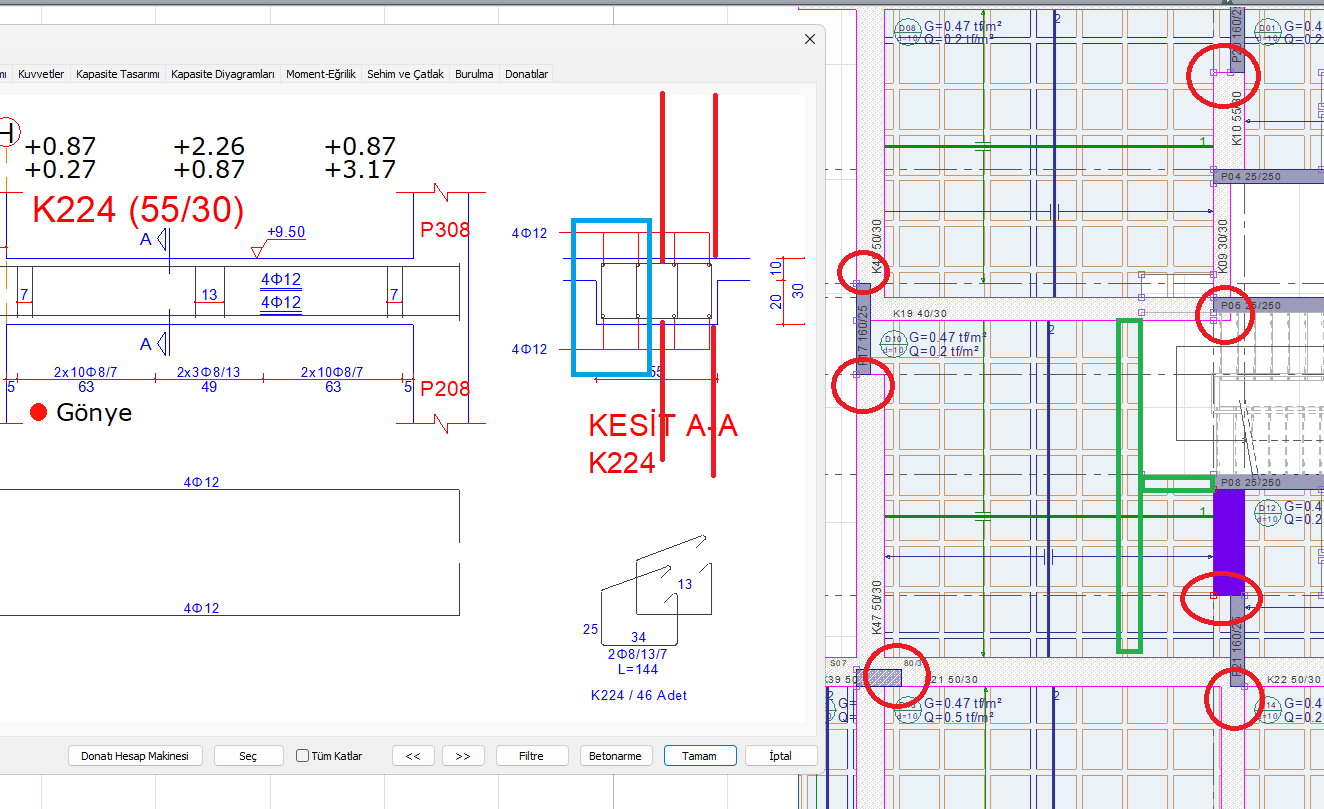Open the Betonarme settings button
The width and height of the screenshot is (1324, 809).
tap(615, 756)
